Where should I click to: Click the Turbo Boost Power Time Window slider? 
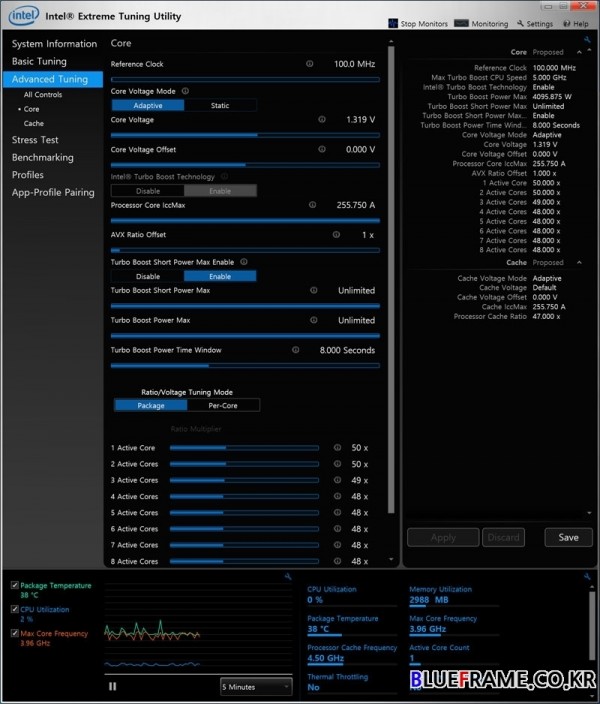245,365
